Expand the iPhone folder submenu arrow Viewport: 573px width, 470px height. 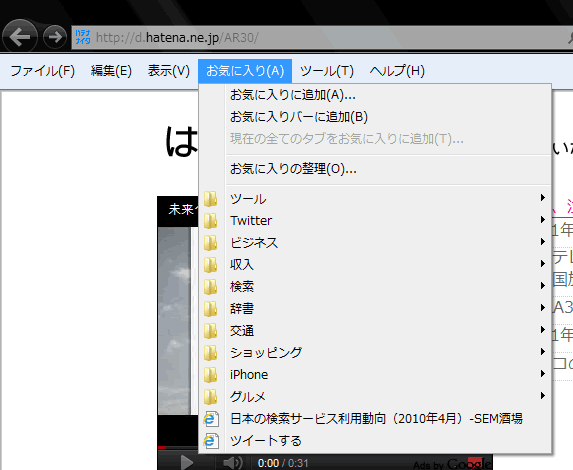pyautogui.click(x=543, y=374)
